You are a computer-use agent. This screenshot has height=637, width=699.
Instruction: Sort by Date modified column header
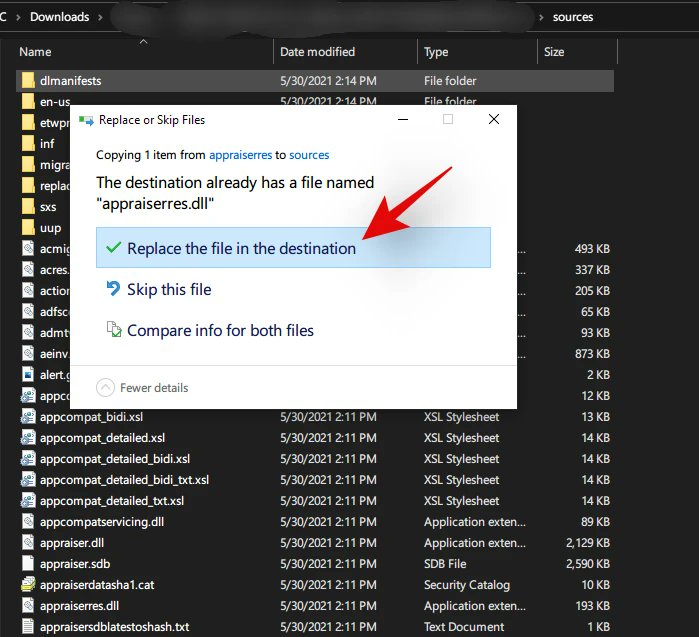coord(317,52)
